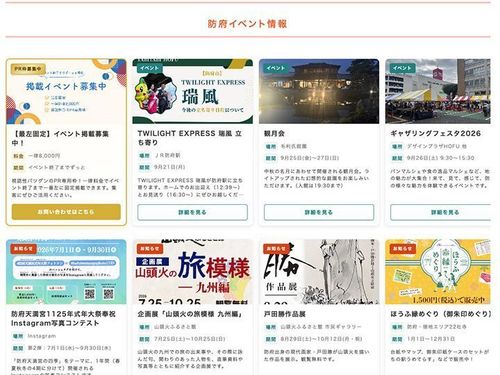Click the 8月29日(土)~10月12日 period text
Image resolution: width=500 pixels, height=375 pixels.
point(321,339)
